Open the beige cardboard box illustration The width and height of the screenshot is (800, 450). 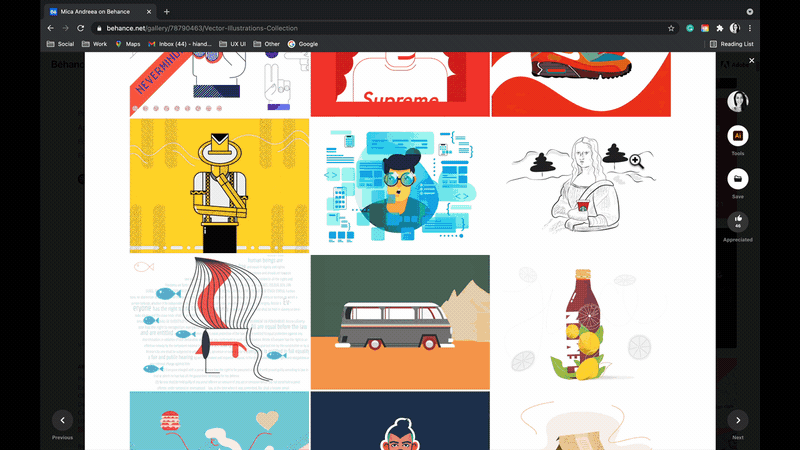[x=581, y=421]
